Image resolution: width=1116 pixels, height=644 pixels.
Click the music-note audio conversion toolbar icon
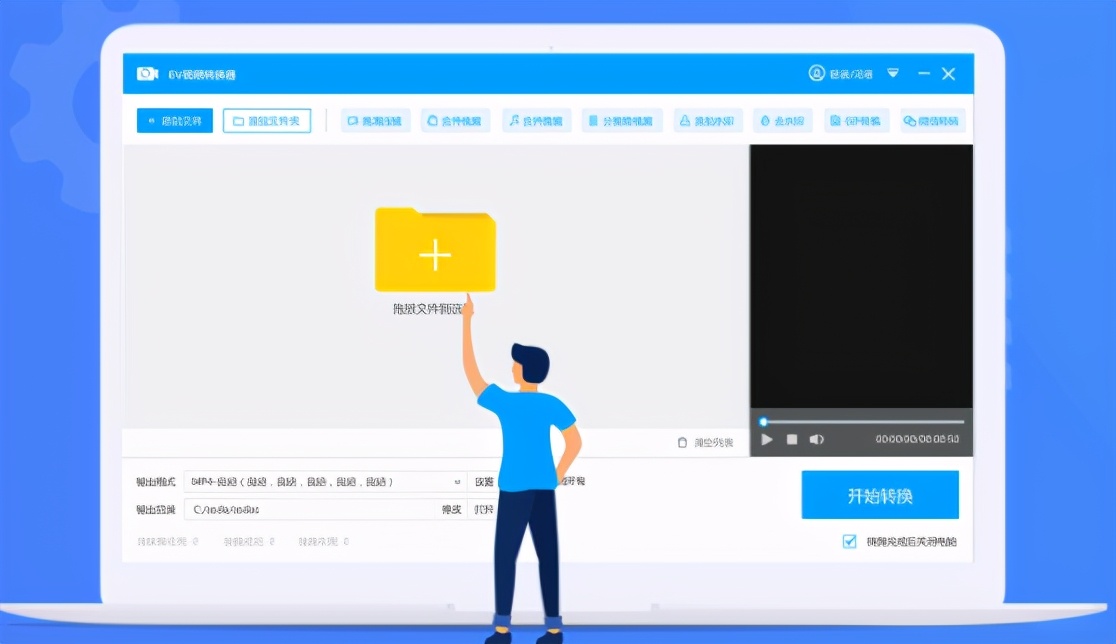pyautogui.click(x=535, y=120)
